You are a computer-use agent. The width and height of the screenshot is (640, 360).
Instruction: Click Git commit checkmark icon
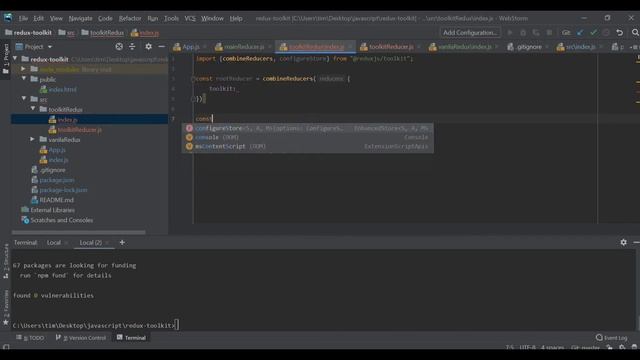593,33
